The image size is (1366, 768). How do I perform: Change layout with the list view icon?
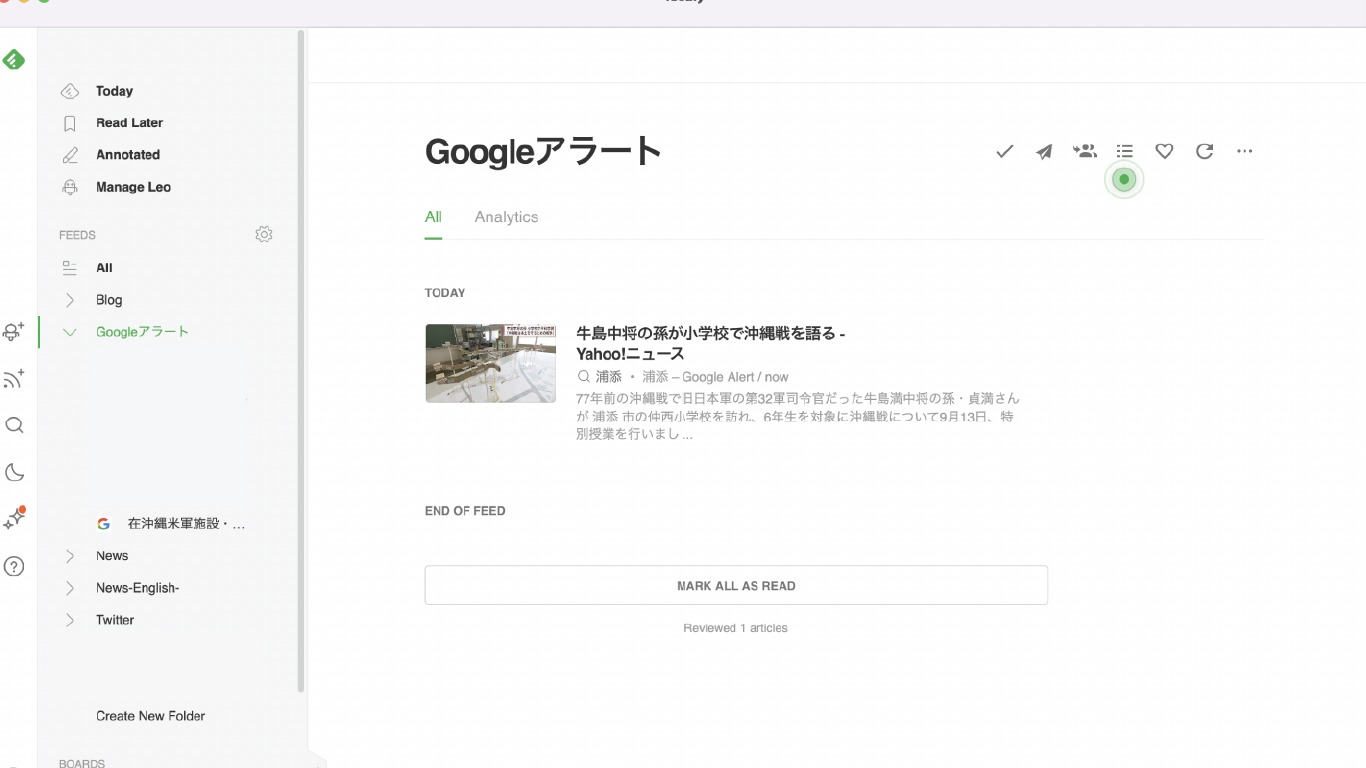pos(1125,151)
